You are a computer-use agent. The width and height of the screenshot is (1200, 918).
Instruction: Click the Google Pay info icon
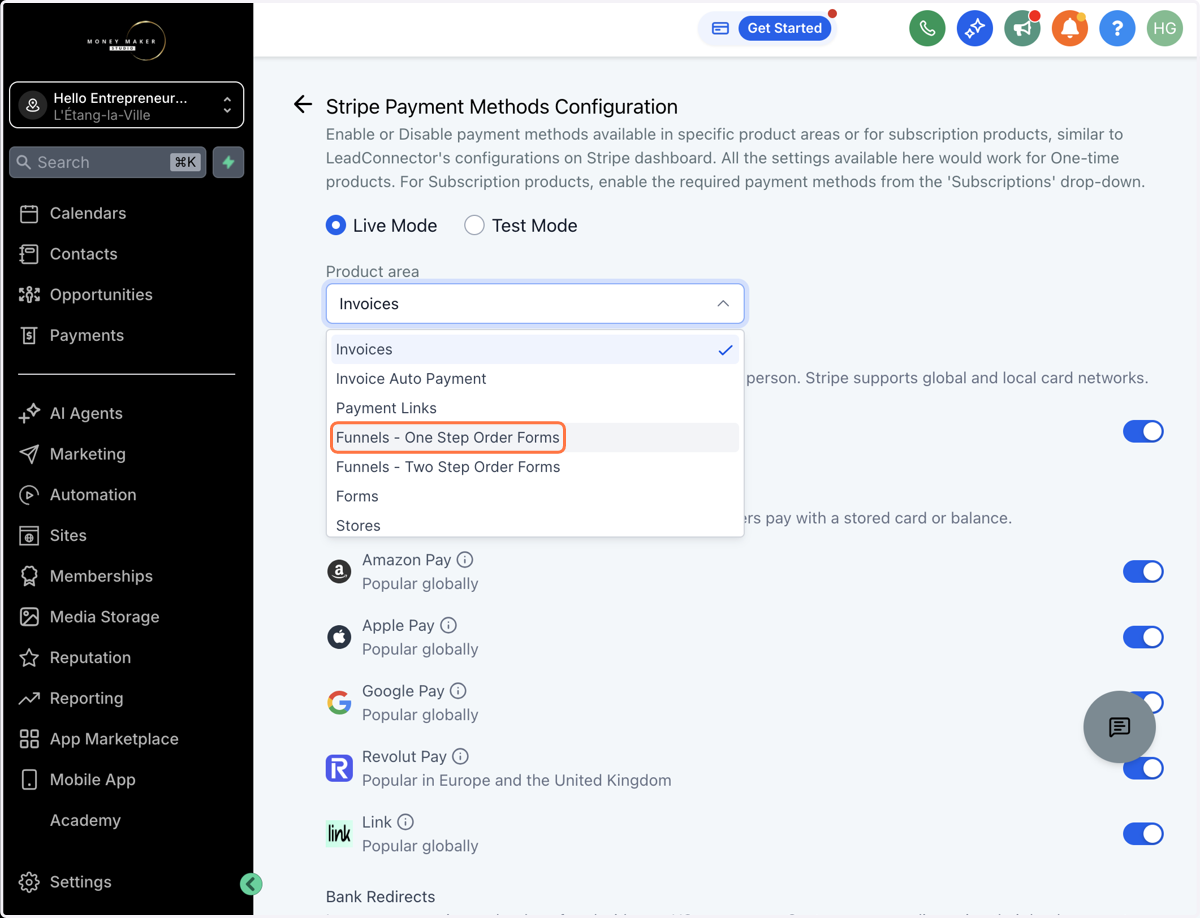(x=458, y=691)
